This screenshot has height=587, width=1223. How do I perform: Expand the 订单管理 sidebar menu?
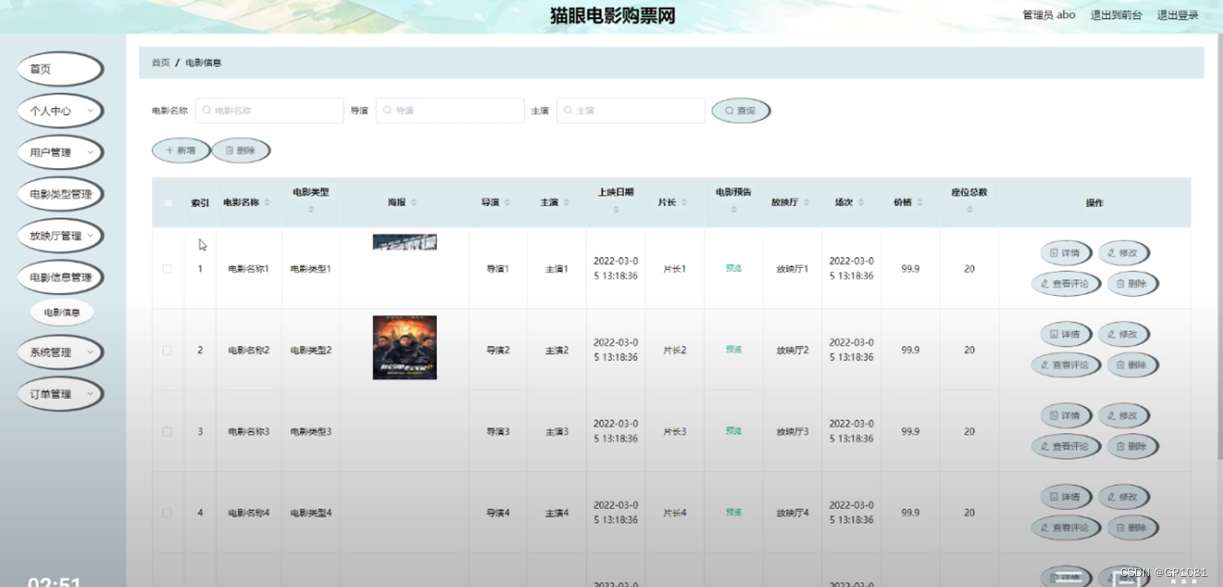[x=60, y=394]
